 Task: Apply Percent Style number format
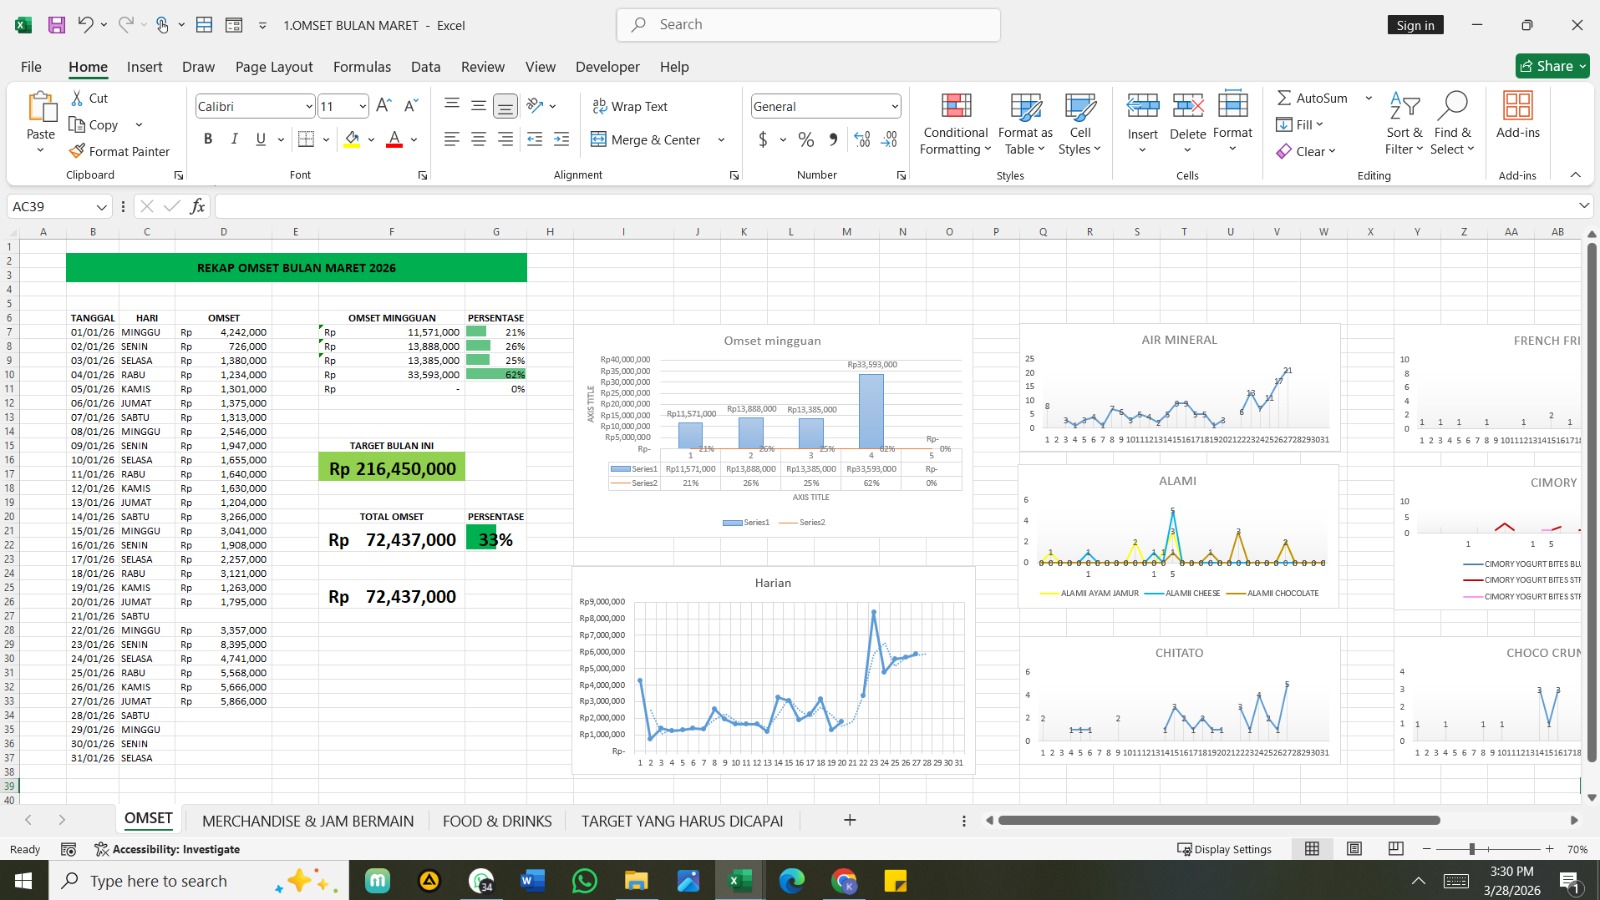[x=806, y=140]
